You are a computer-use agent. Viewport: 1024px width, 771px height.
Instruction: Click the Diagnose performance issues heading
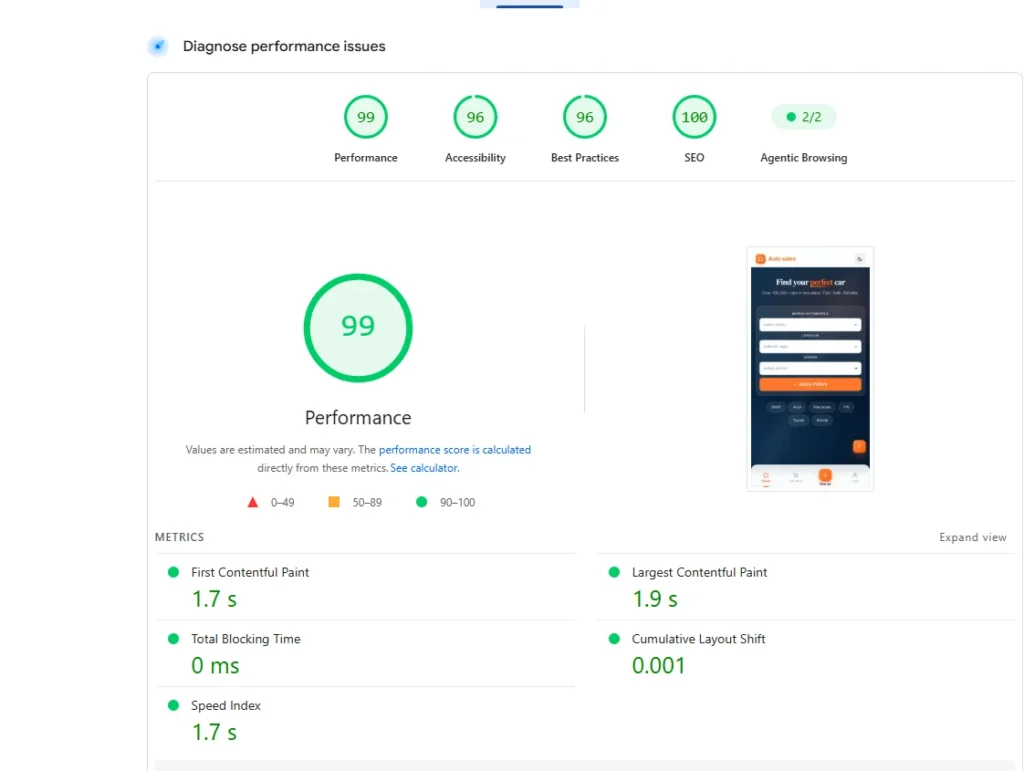click(284, 46)
